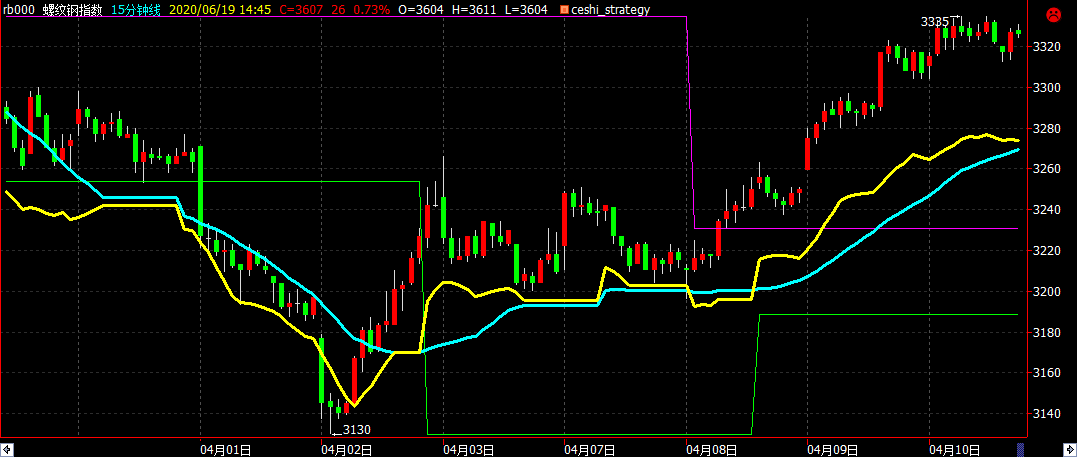Click the L=3604 low value
This screenshot has width=1077, height=457.
[525, 10]
